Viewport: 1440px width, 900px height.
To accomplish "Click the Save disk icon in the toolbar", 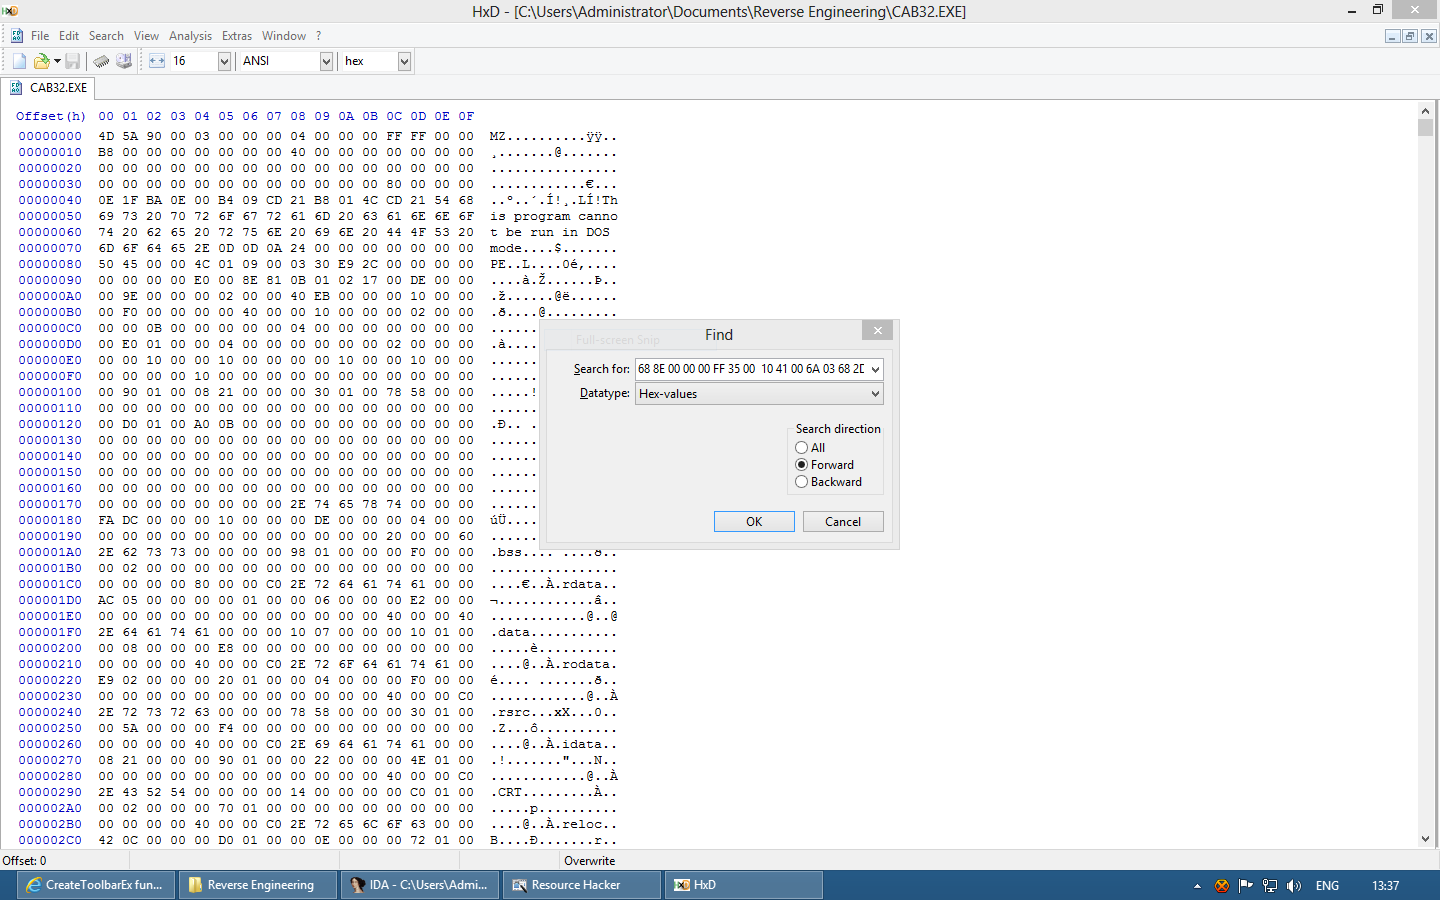I will coord(73,61).
